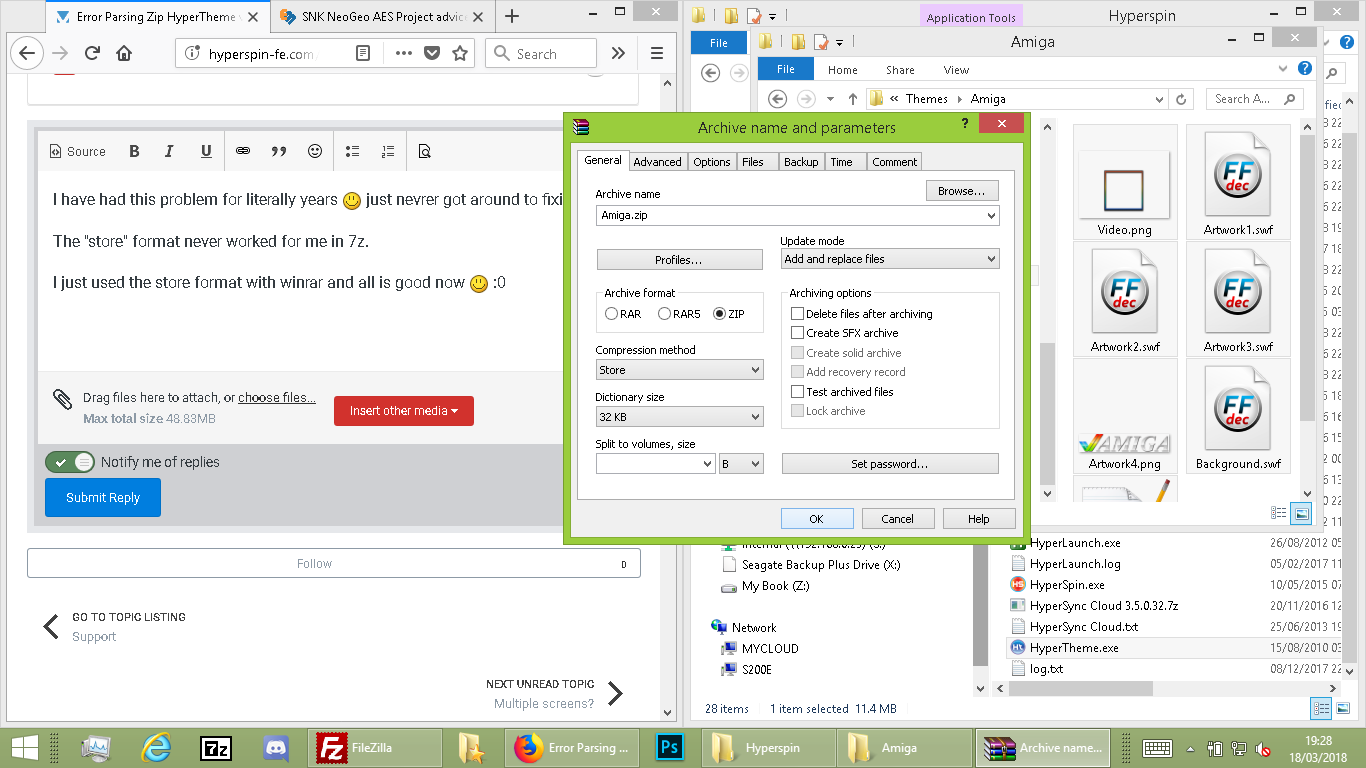Open the View menu in File Explorer
The image size is (1366, 768).
[x=955, y=69]
